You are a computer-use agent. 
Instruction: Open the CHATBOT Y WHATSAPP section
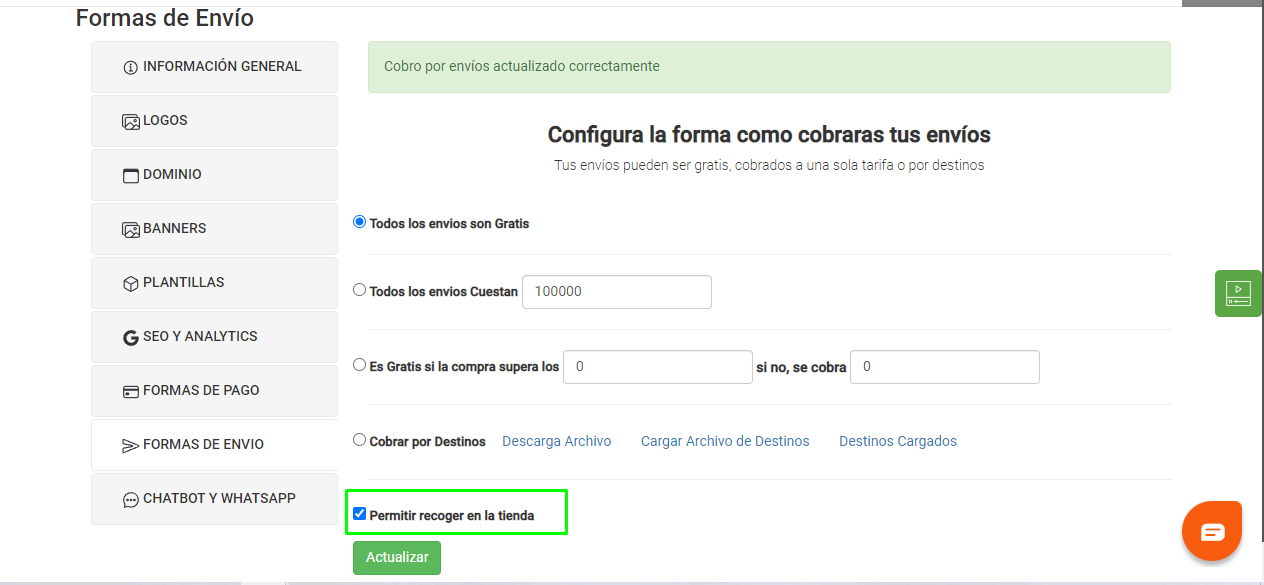pos(214,498)
